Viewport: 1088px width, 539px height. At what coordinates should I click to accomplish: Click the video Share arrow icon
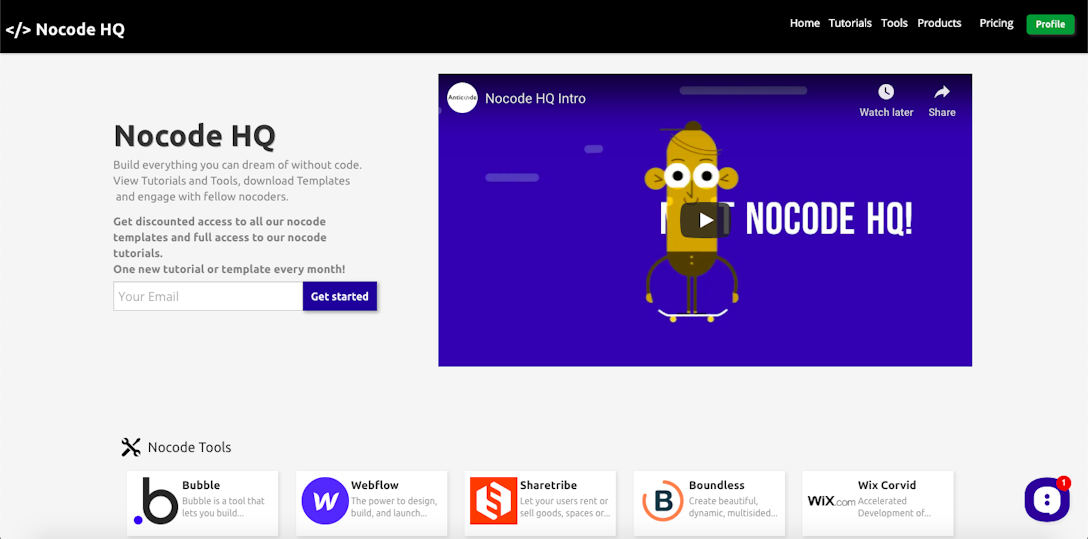tap(941, 93)
